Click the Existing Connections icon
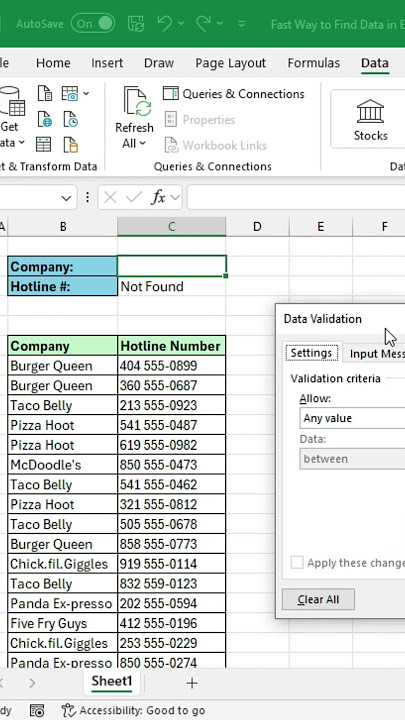 click(71, 145)
